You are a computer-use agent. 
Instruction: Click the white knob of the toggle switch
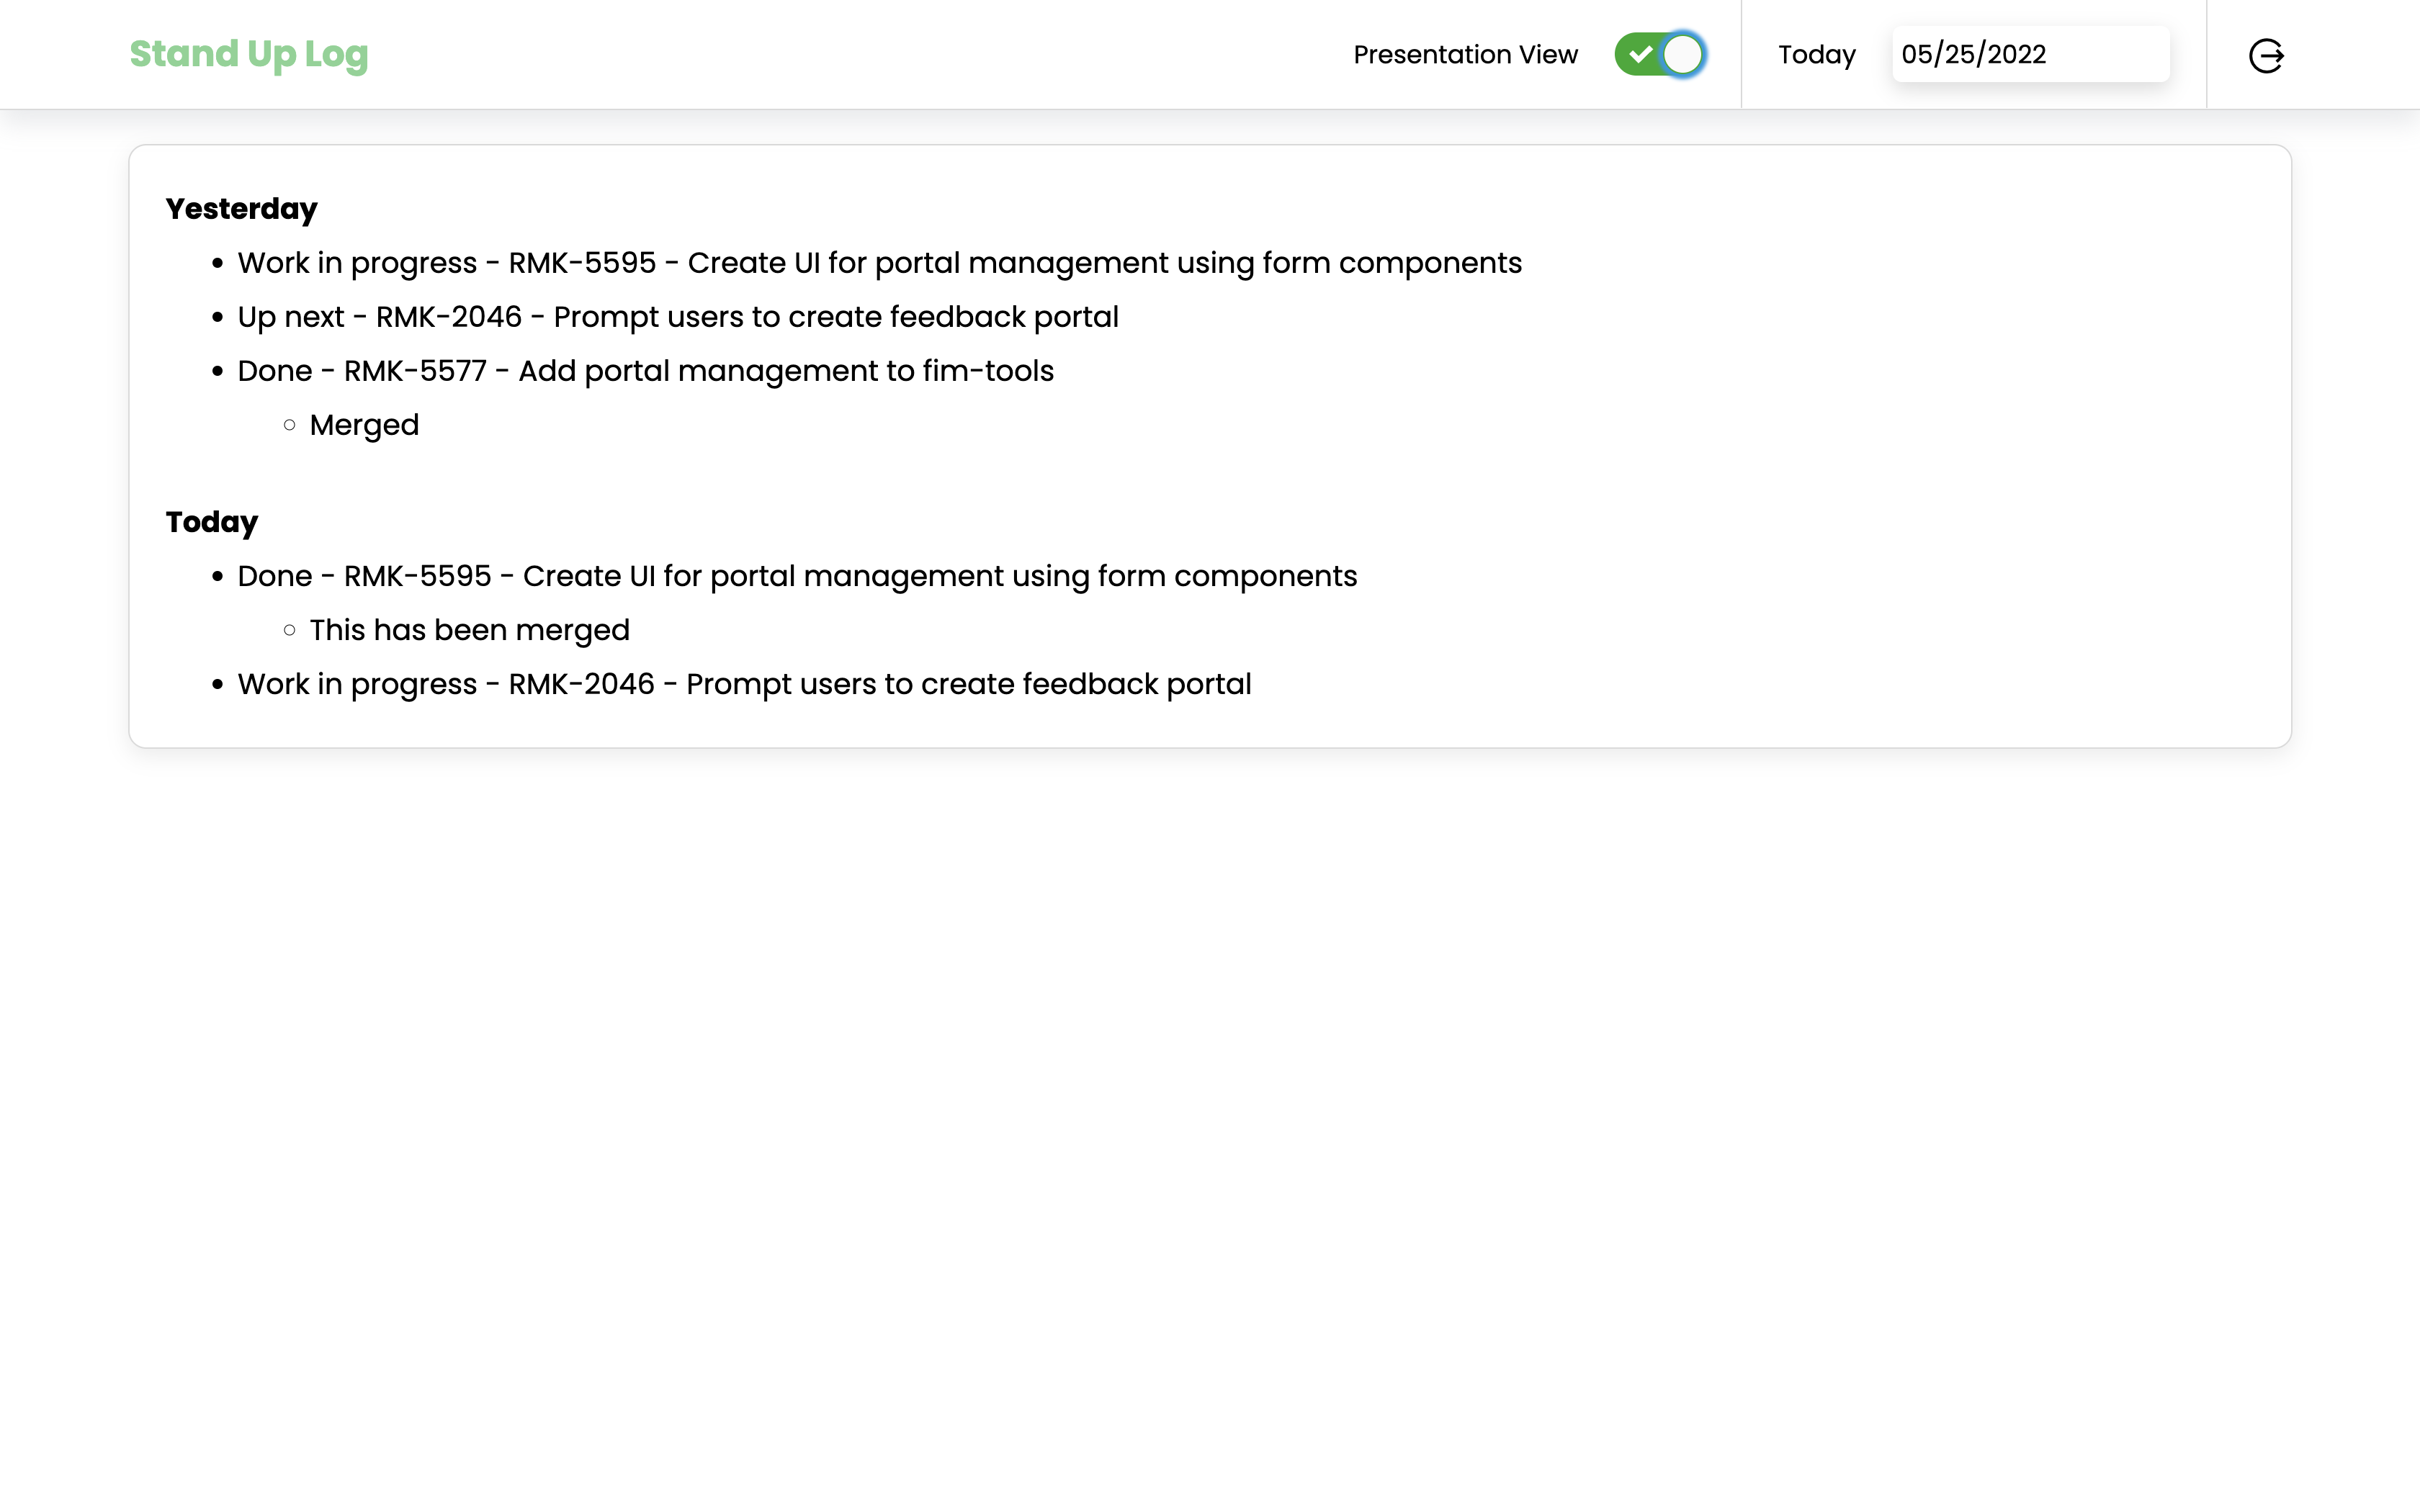1682,54
